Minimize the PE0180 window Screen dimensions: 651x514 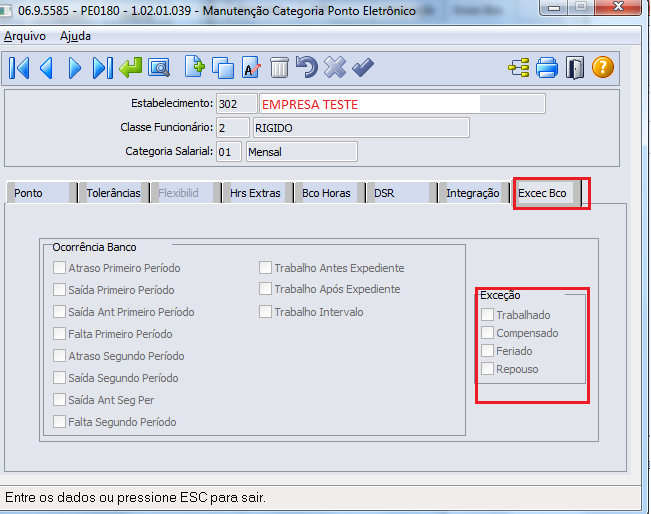click(x=554, y=7)
